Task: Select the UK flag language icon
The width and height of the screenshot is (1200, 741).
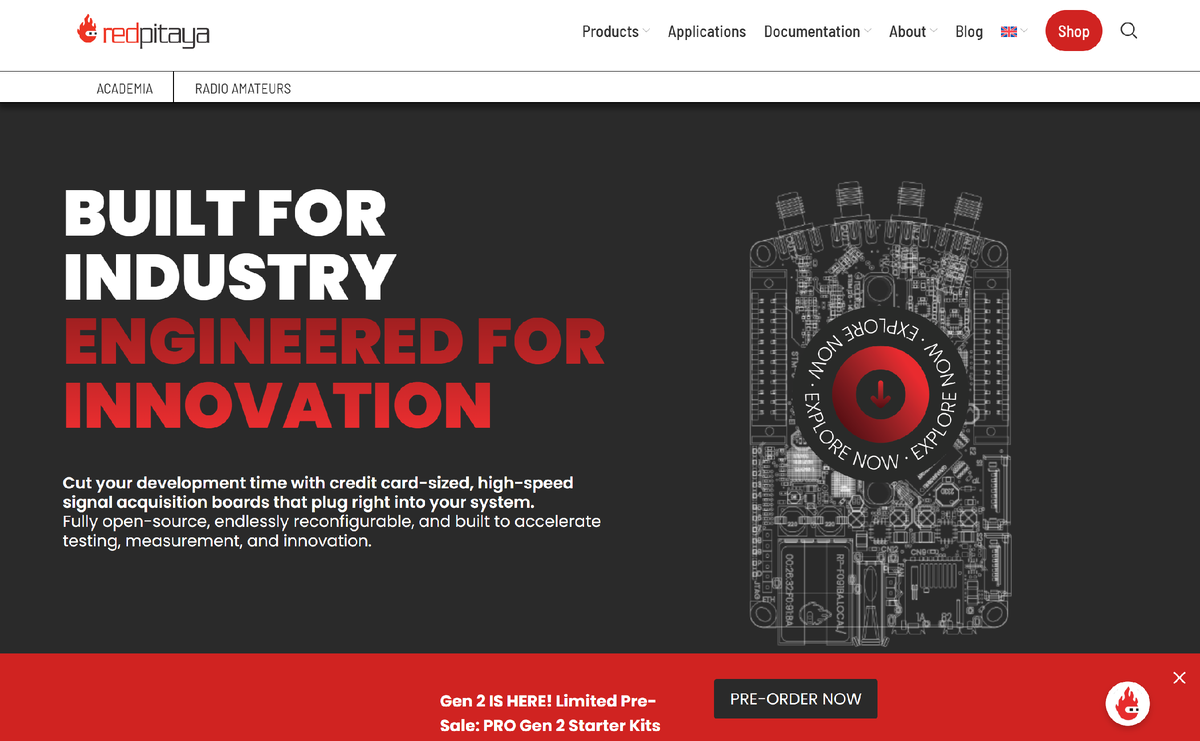Action: click(x=1008, y=32)
